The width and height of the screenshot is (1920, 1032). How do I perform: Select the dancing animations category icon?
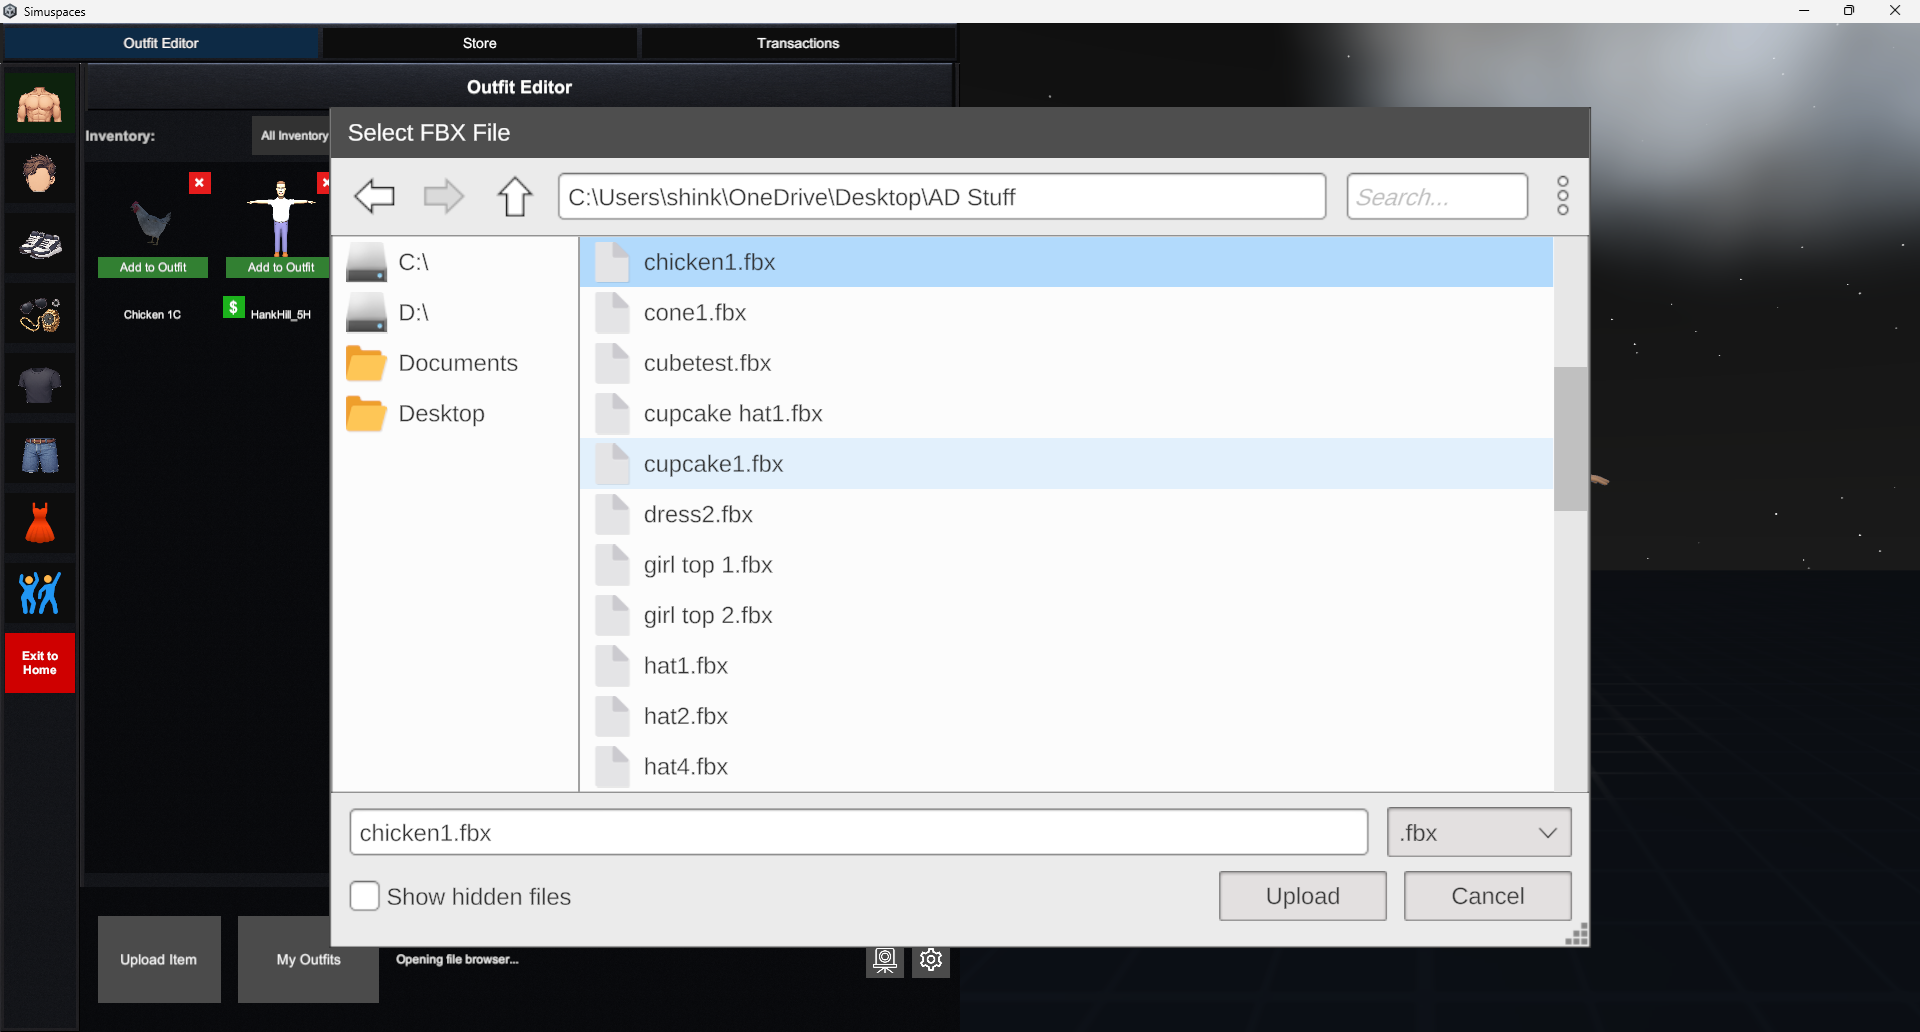pyautogui.click(x=40, y=594)
